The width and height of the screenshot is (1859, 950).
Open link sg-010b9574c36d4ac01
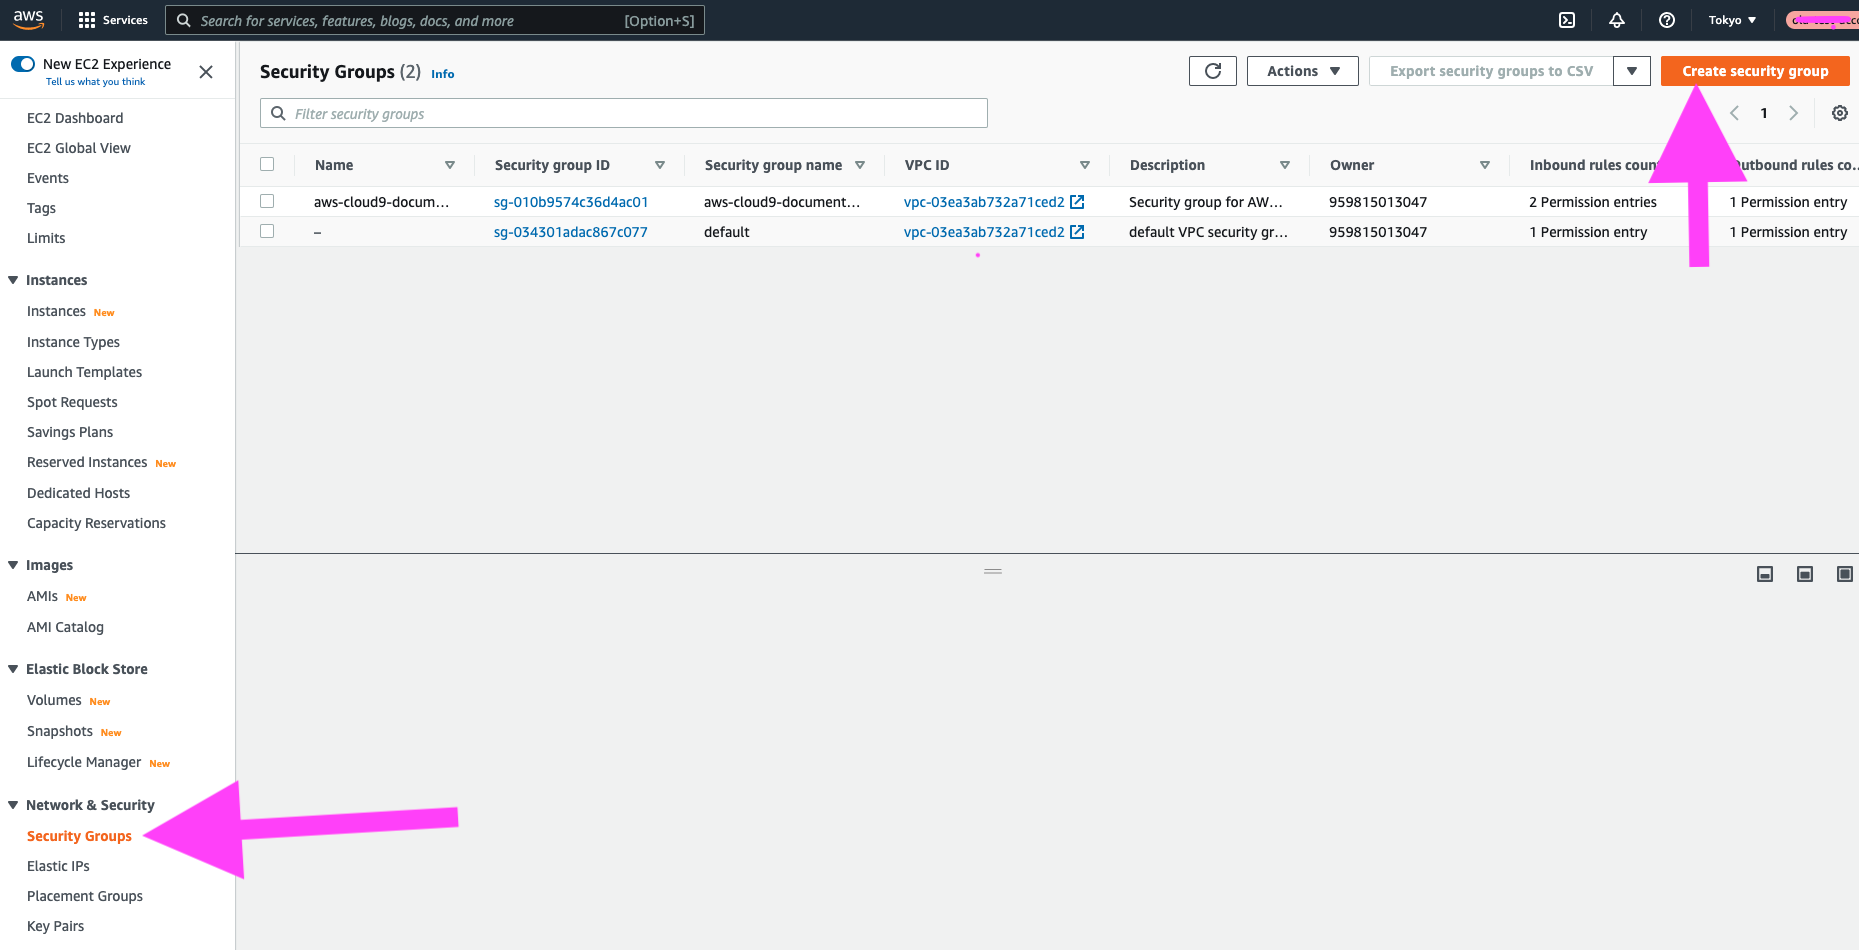[571, 201]
